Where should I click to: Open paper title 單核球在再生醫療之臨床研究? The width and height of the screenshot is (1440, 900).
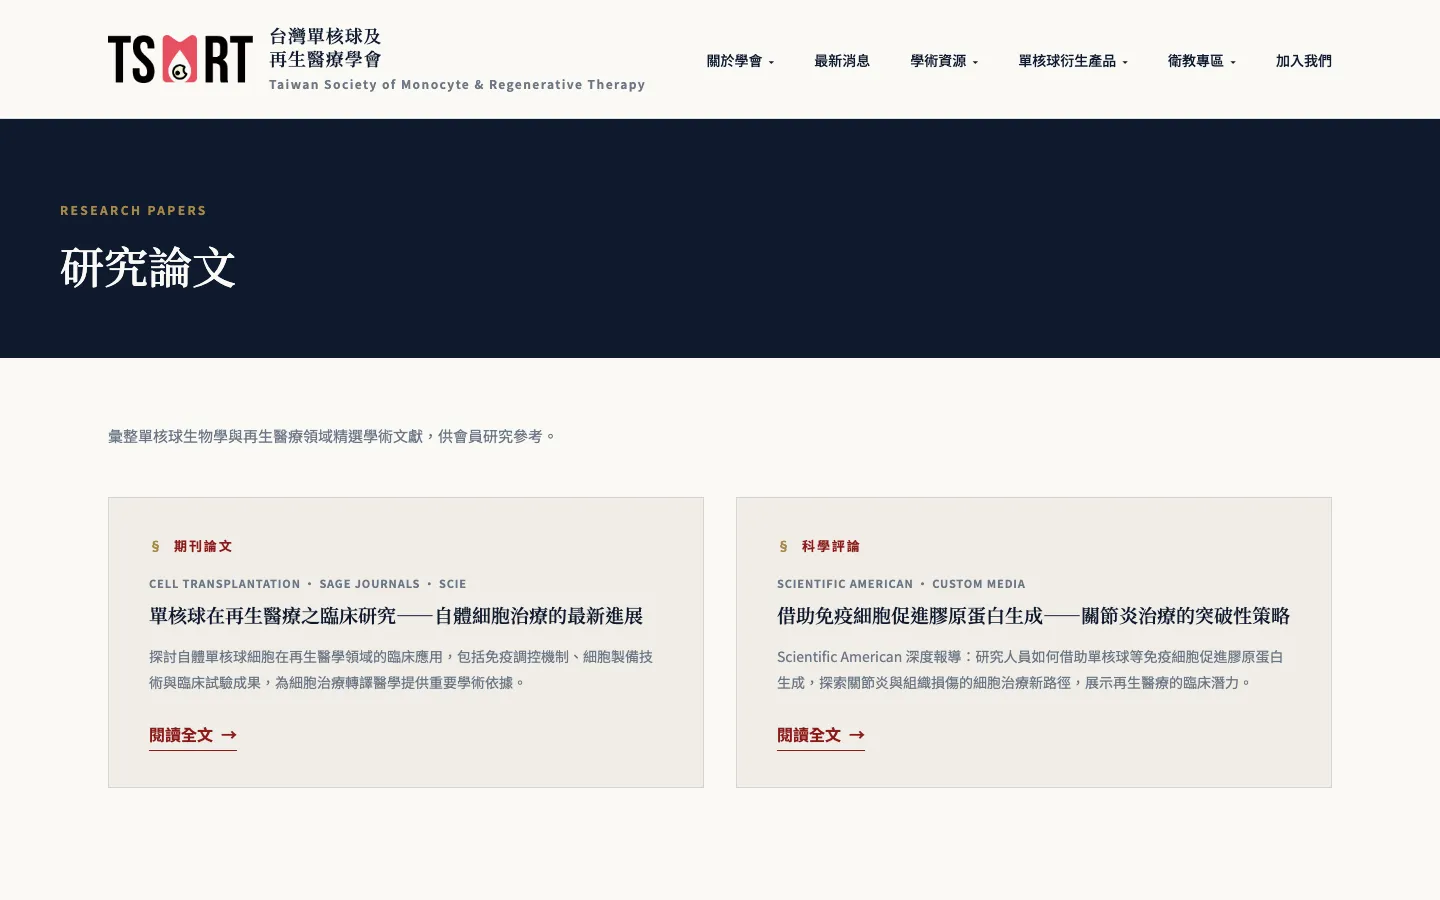[396, 616]
